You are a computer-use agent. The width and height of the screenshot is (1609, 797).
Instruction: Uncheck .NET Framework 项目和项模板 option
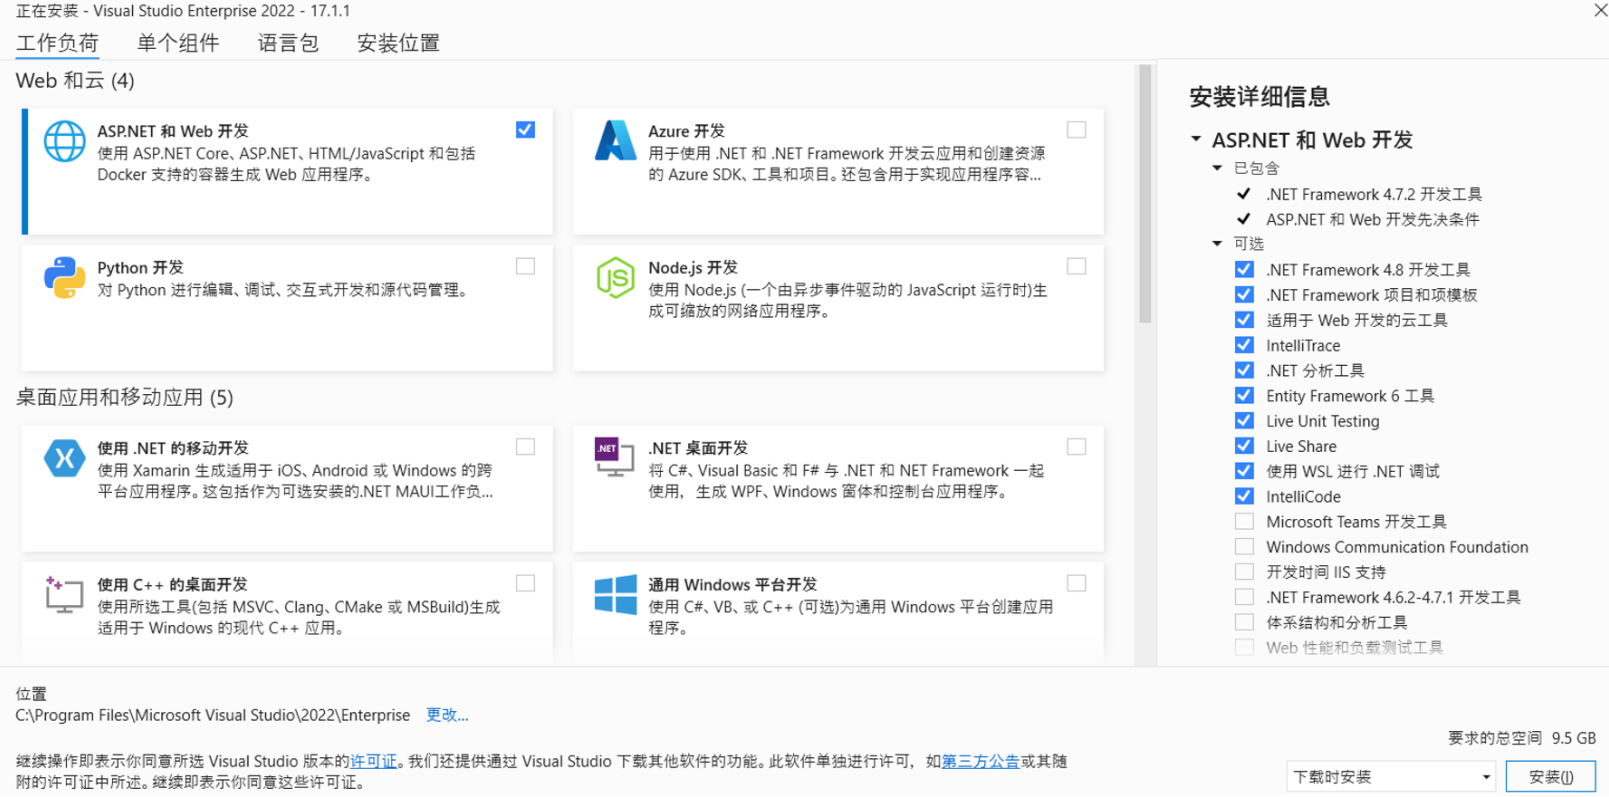click(x=1244, y=294)
